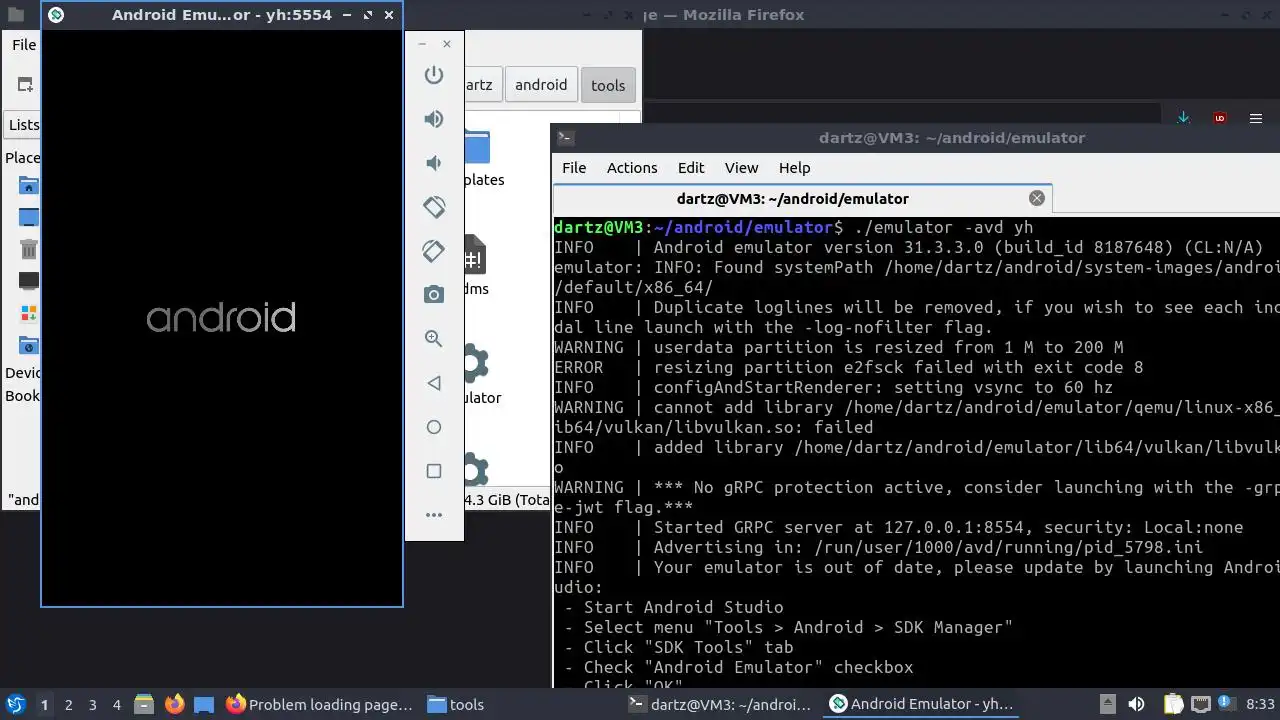Open the Lists dropdown in file manager sidebar
Image resolution: width=1280 pixels, height=720 pixels.
click(x=24, y=125)
